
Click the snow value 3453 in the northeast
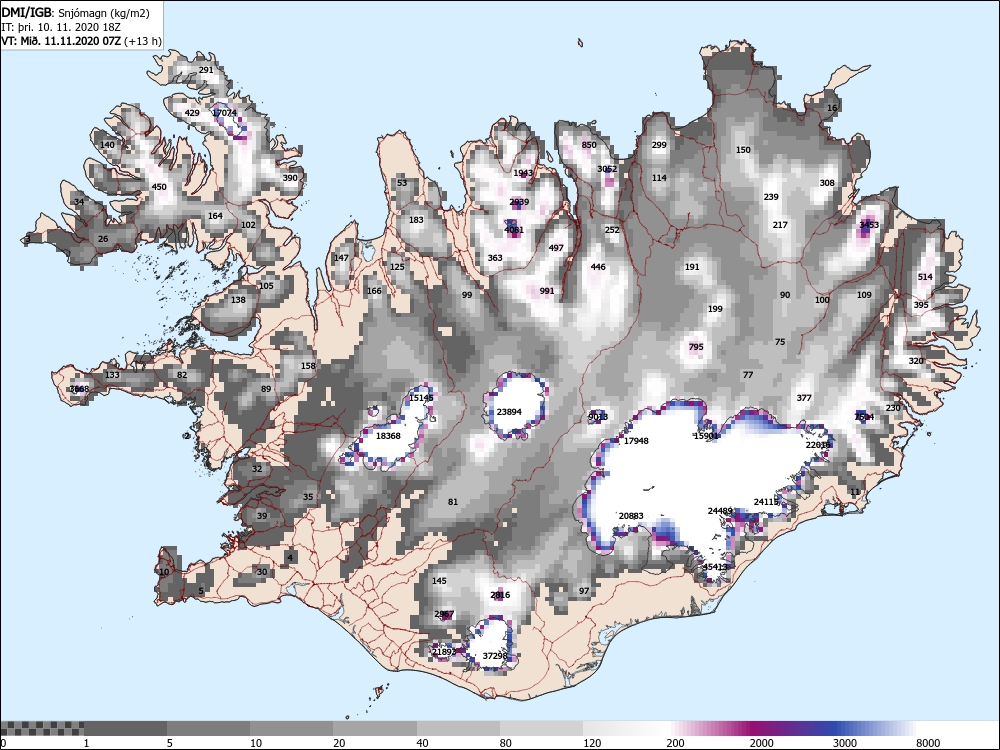869,224
